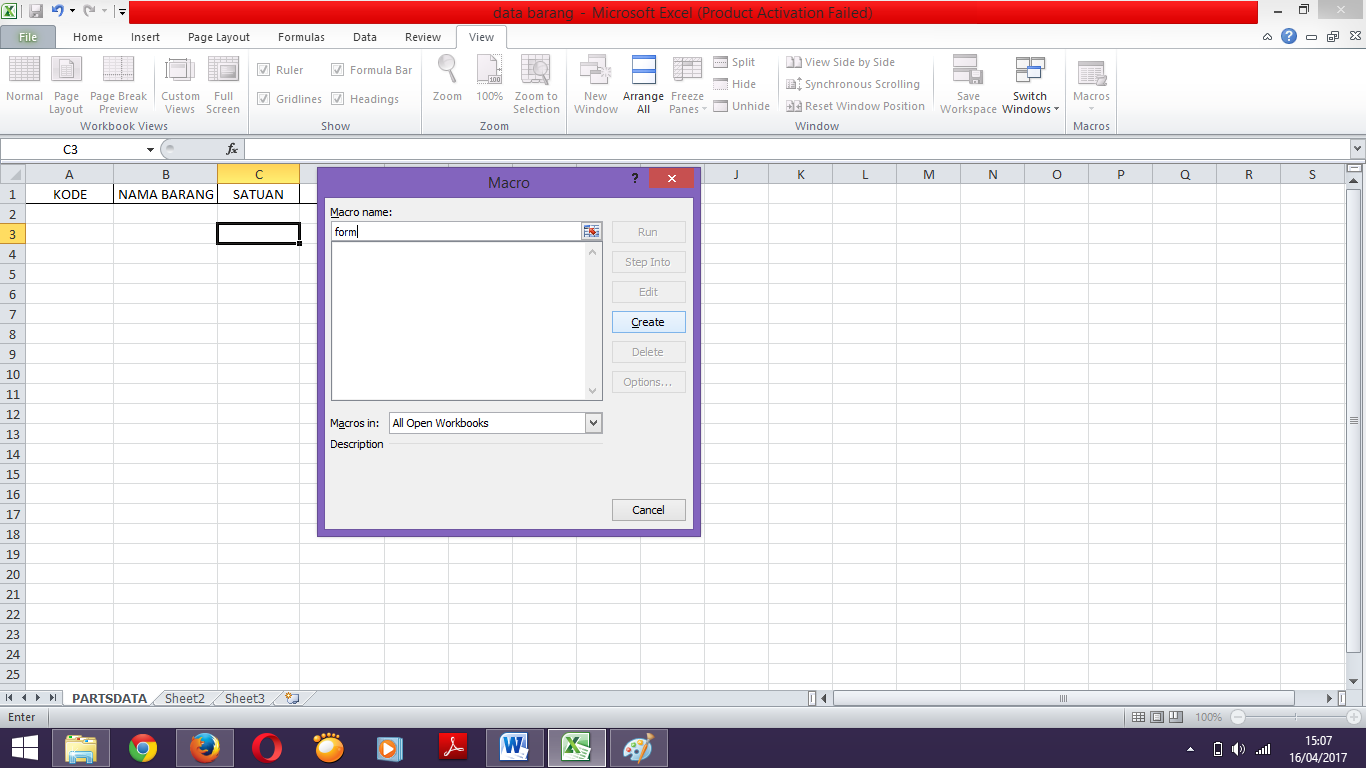Open Firefox from the taskbar
1366x768 pixels.
(205, 747)
